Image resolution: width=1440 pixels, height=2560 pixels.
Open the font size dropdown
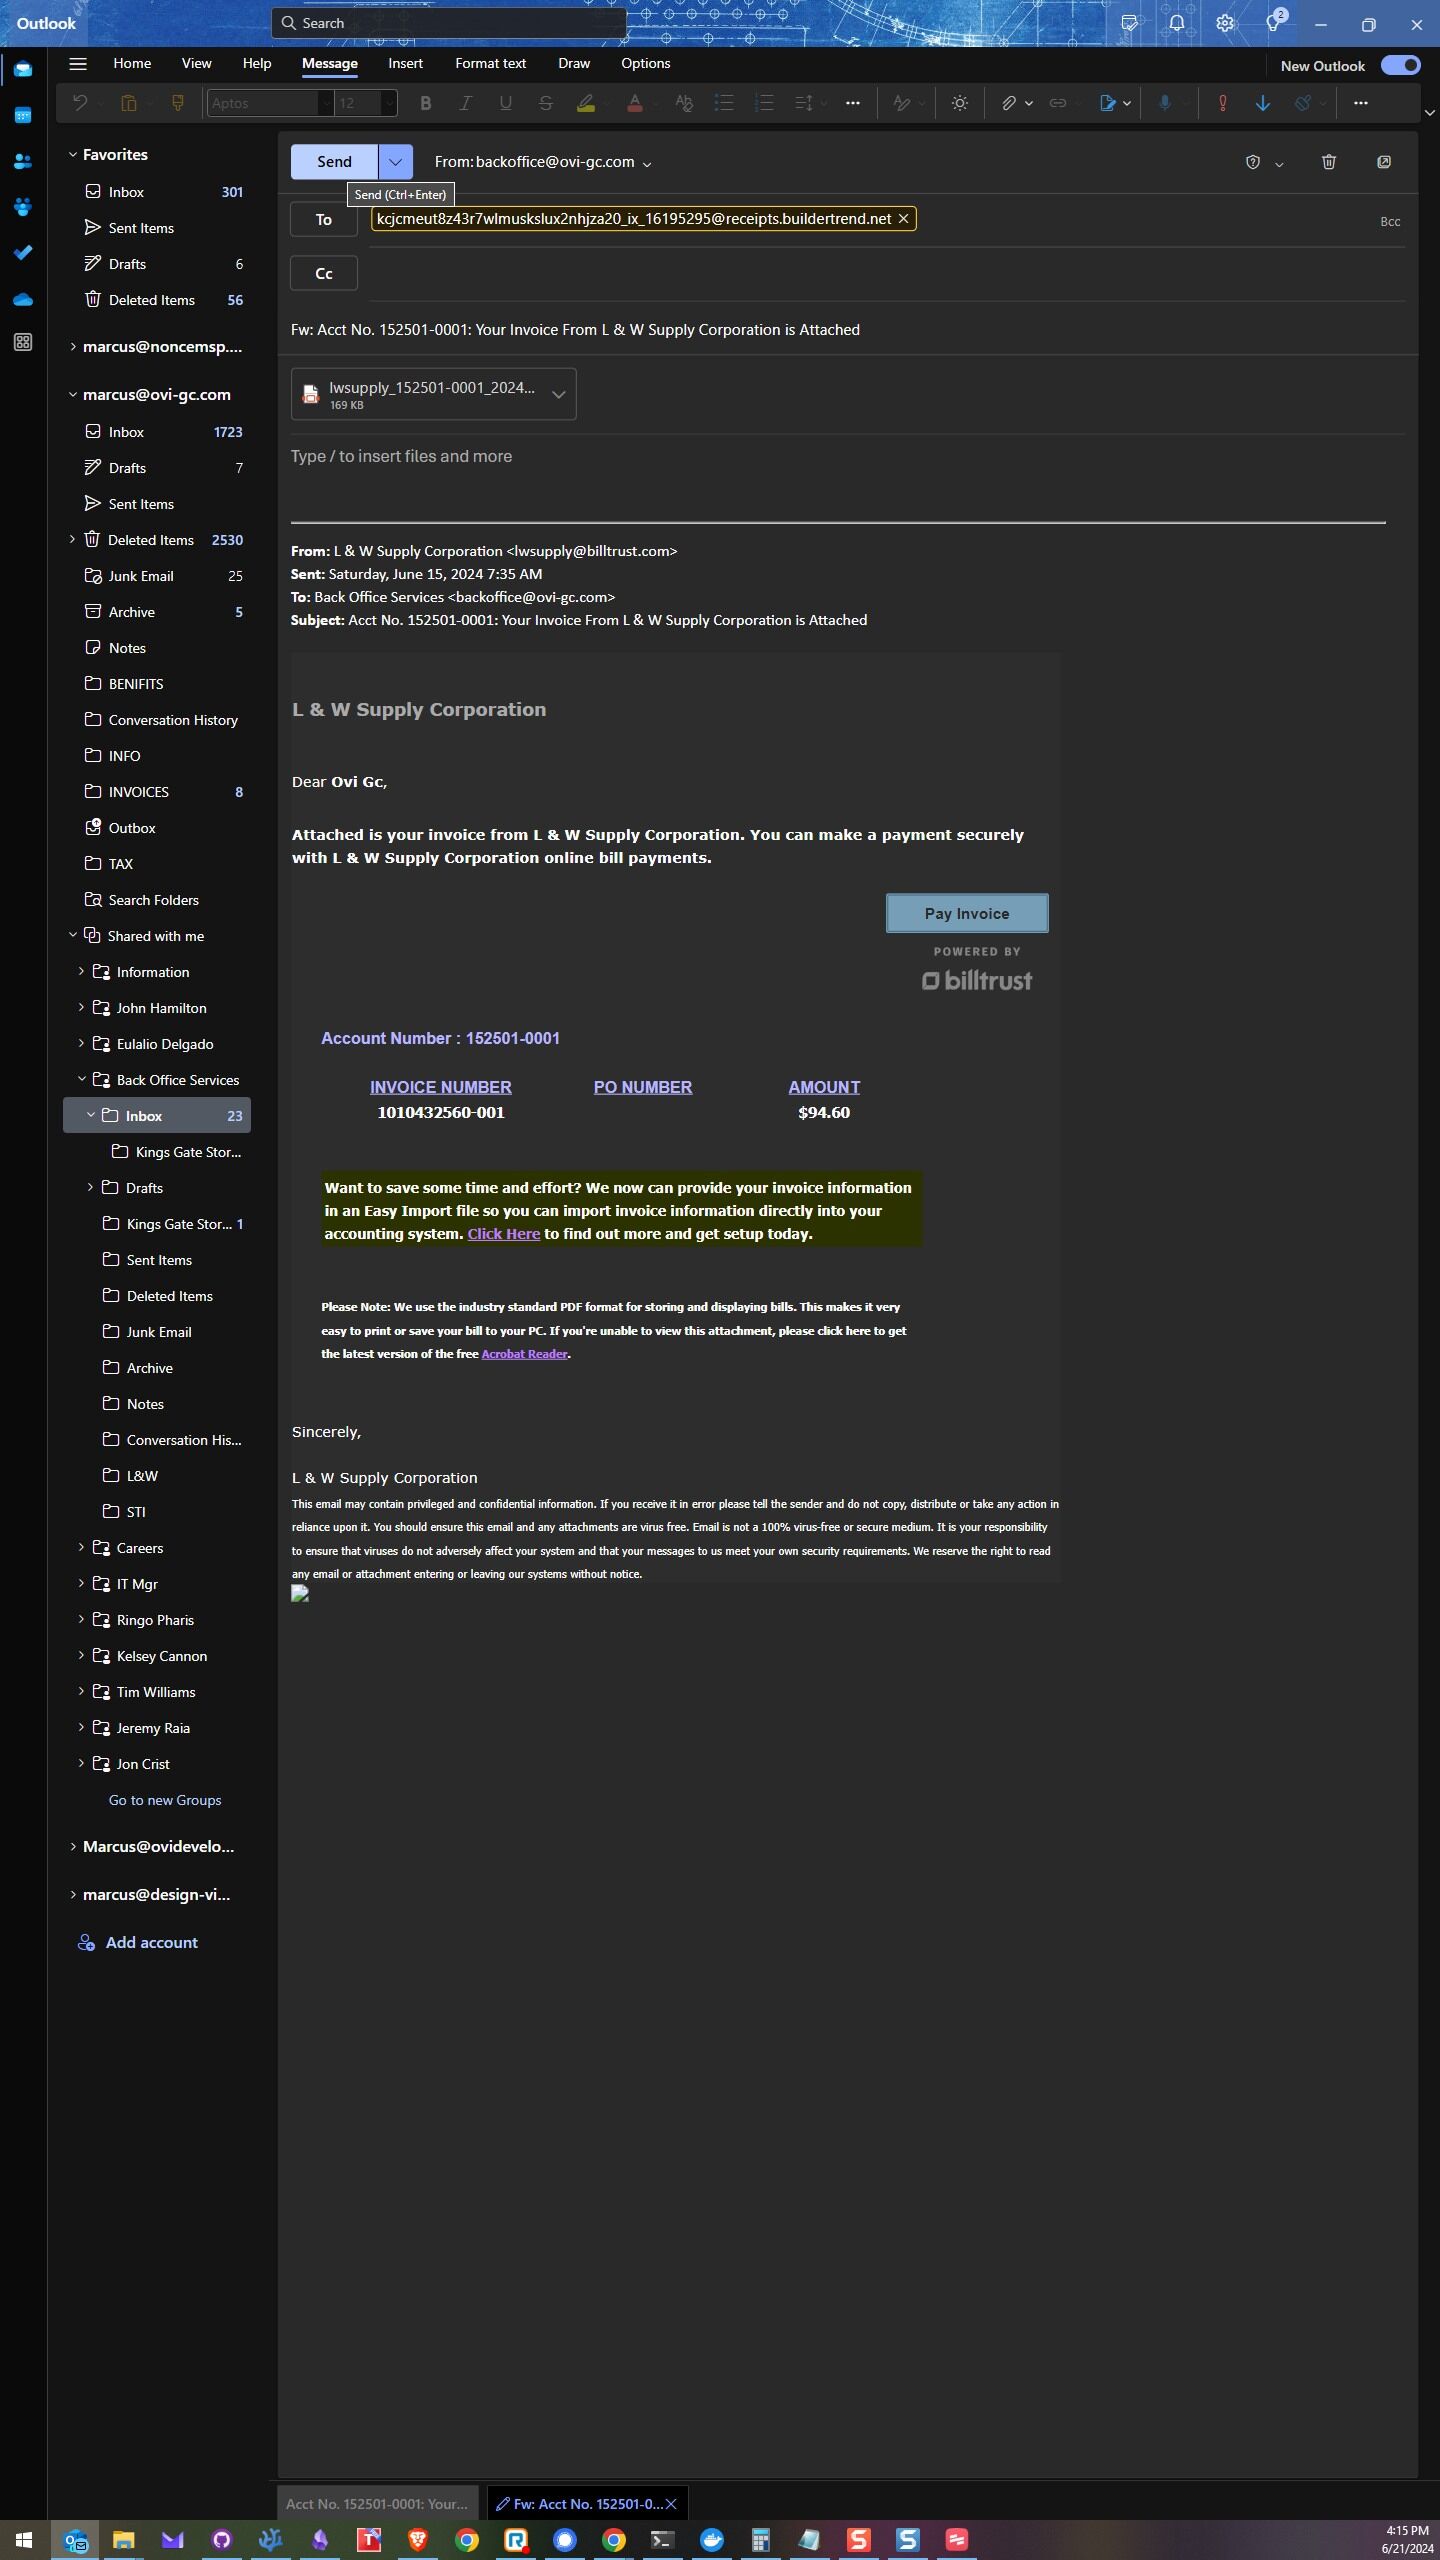coord(389,103)
